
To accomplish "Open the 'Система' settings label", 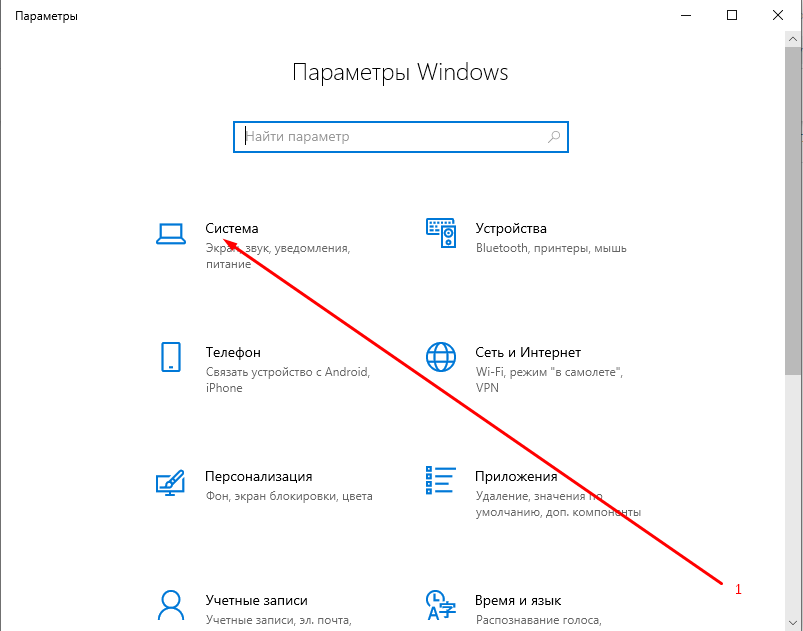I will point(232,228).
